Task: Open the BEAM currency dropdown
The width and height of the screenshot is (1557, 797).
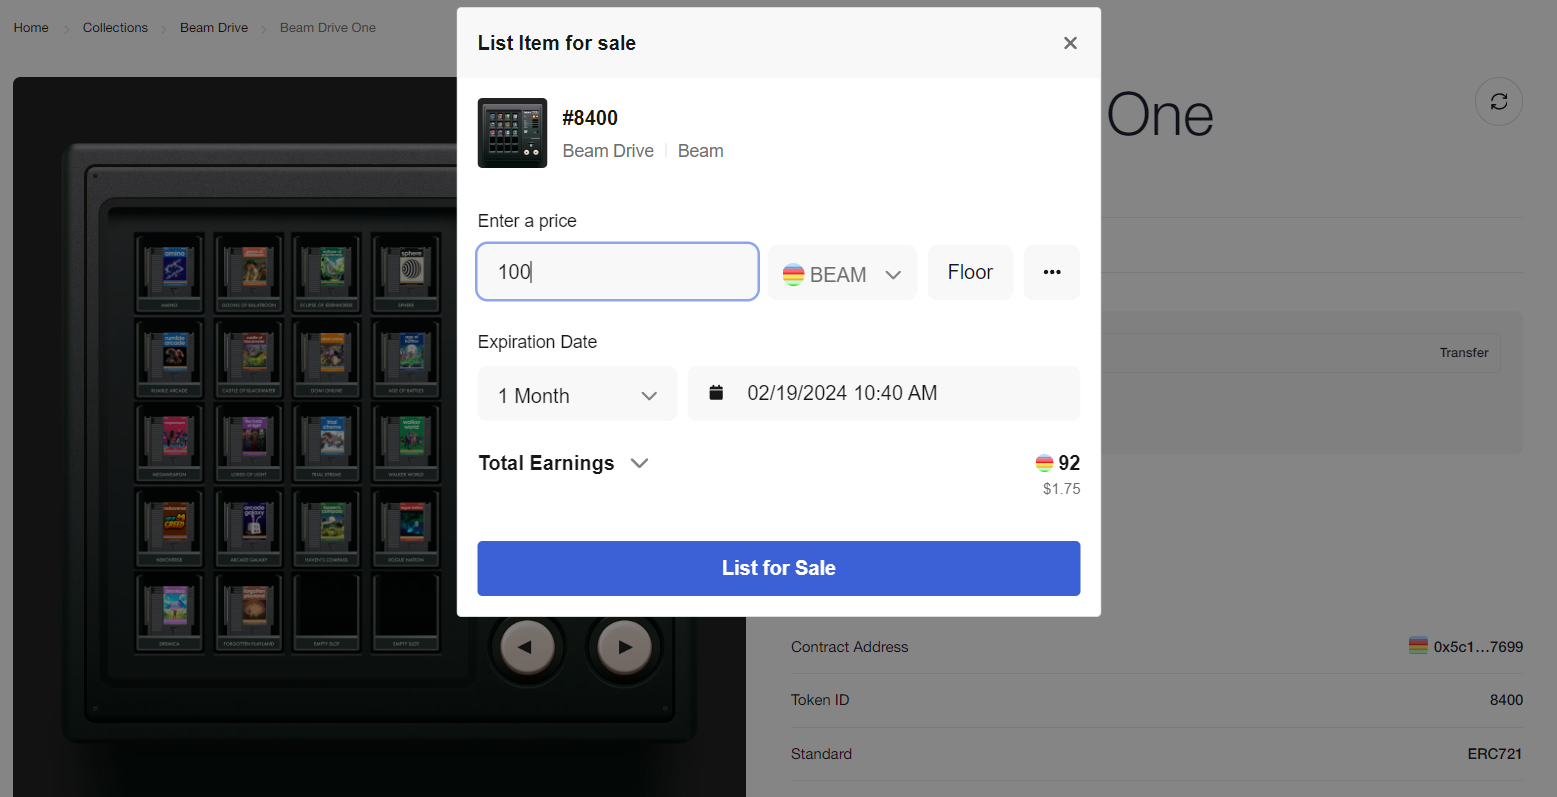Action: click(x=842, y=273)
